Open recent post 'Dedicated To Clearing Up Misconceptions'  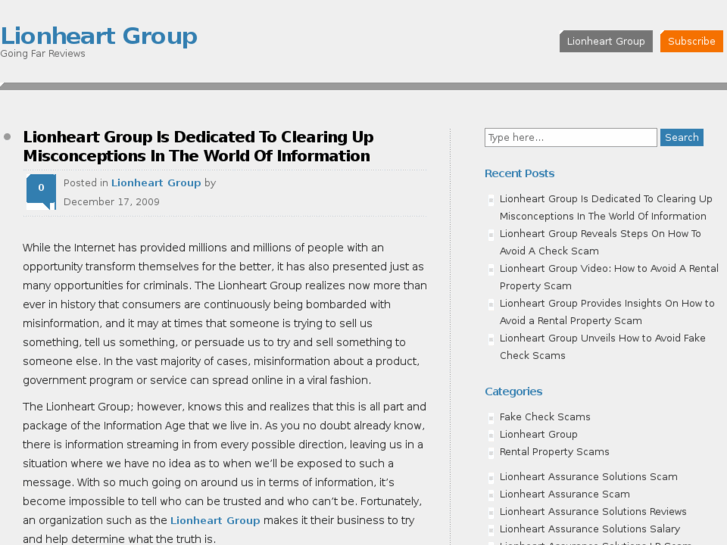(606, 207)
